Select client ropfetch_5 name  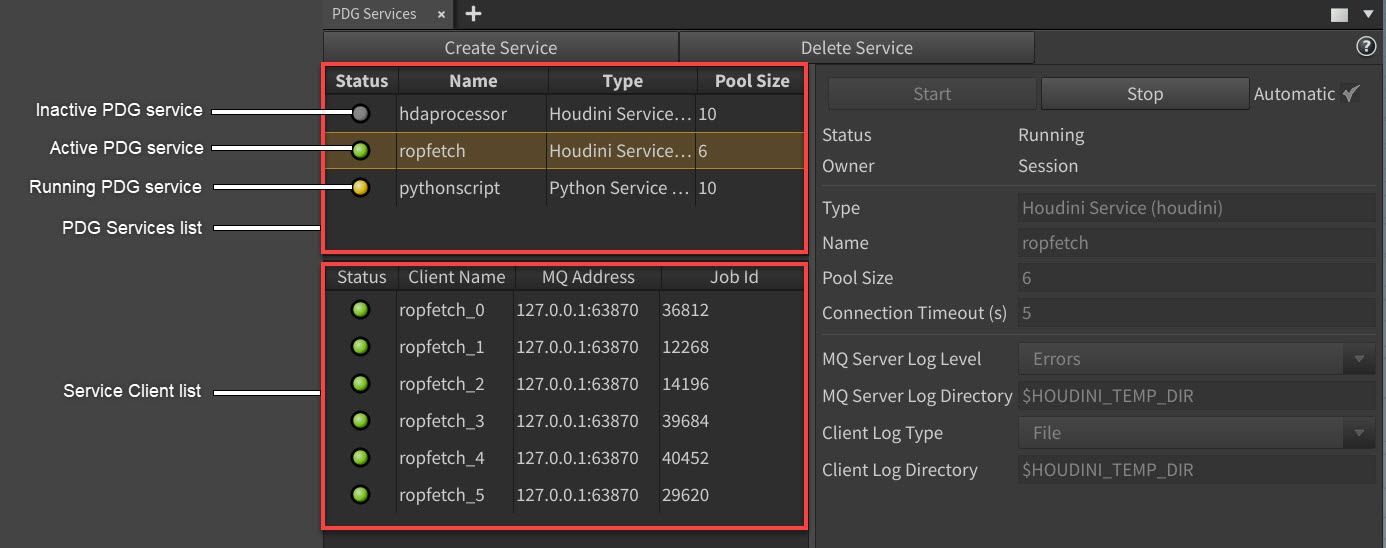[441, 495]
